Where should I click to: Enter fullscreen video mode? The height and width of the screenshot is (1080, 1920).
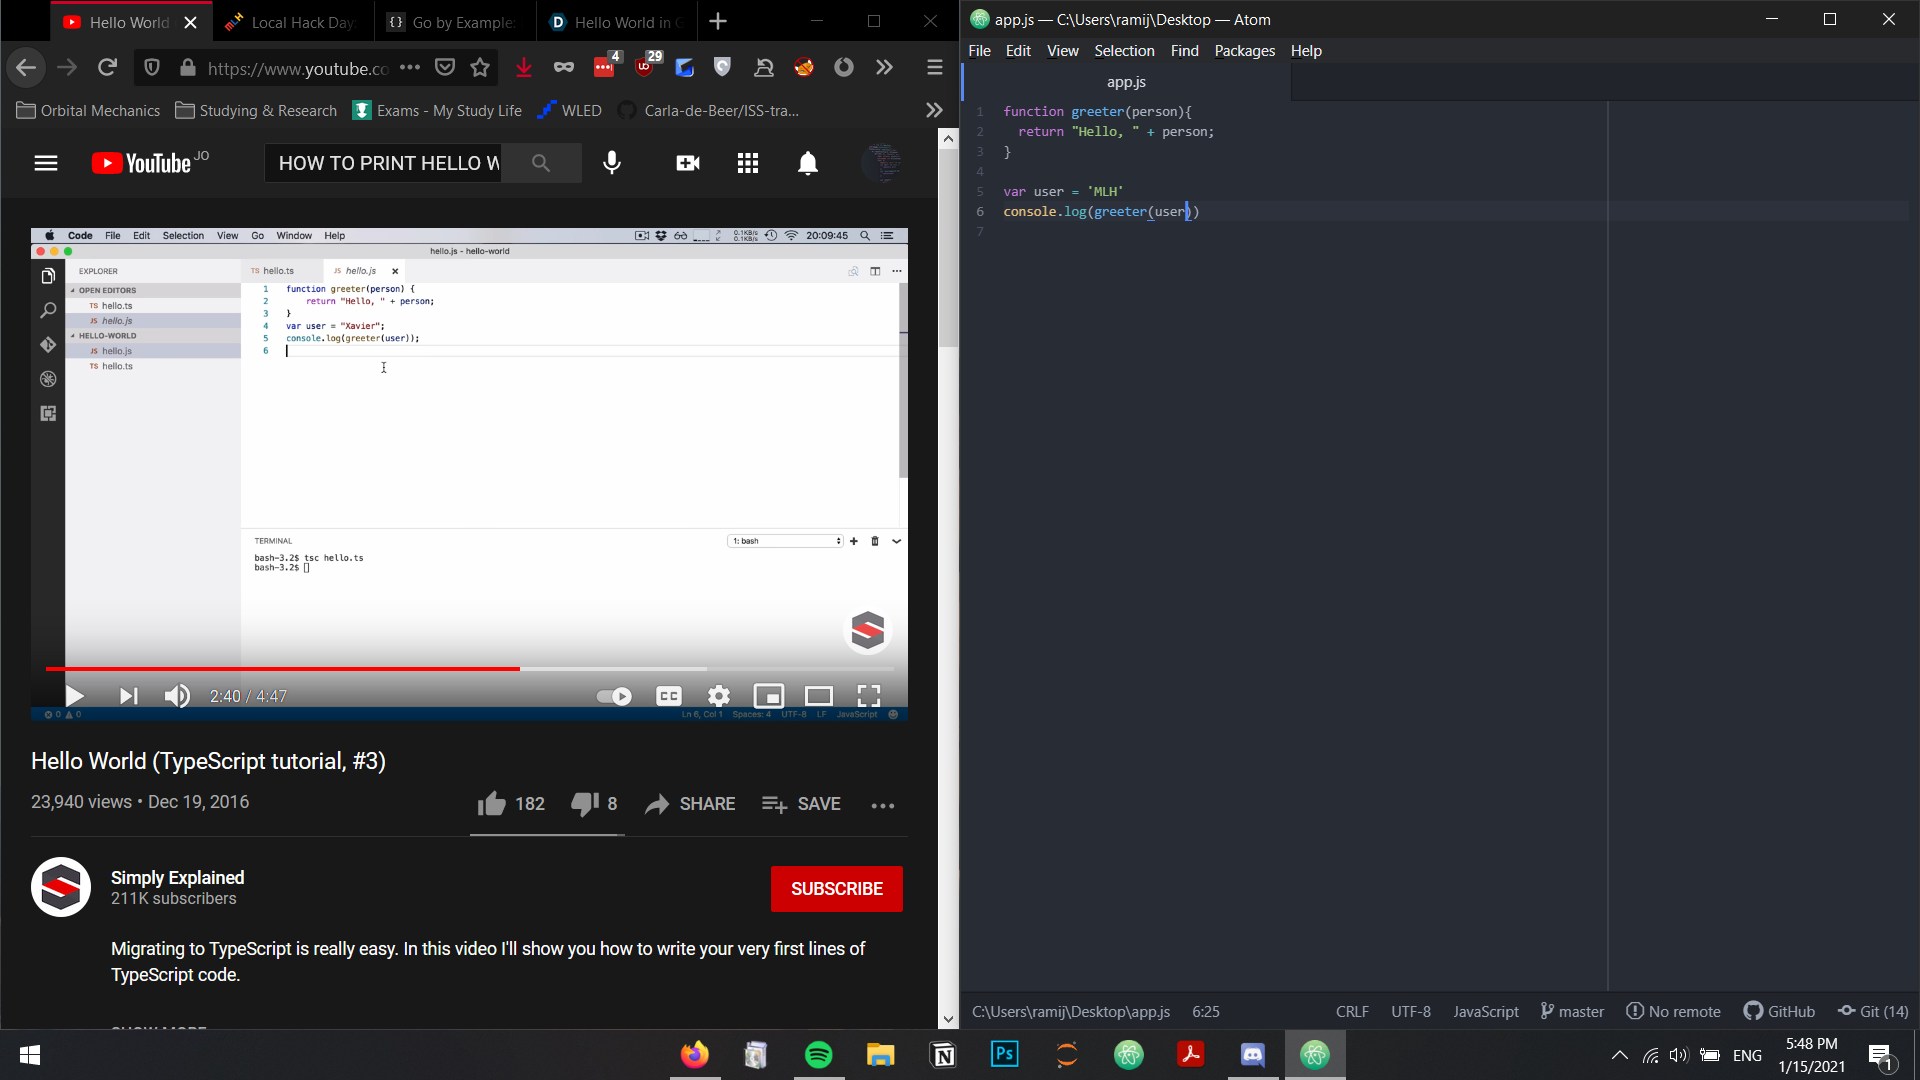[868, 696]
